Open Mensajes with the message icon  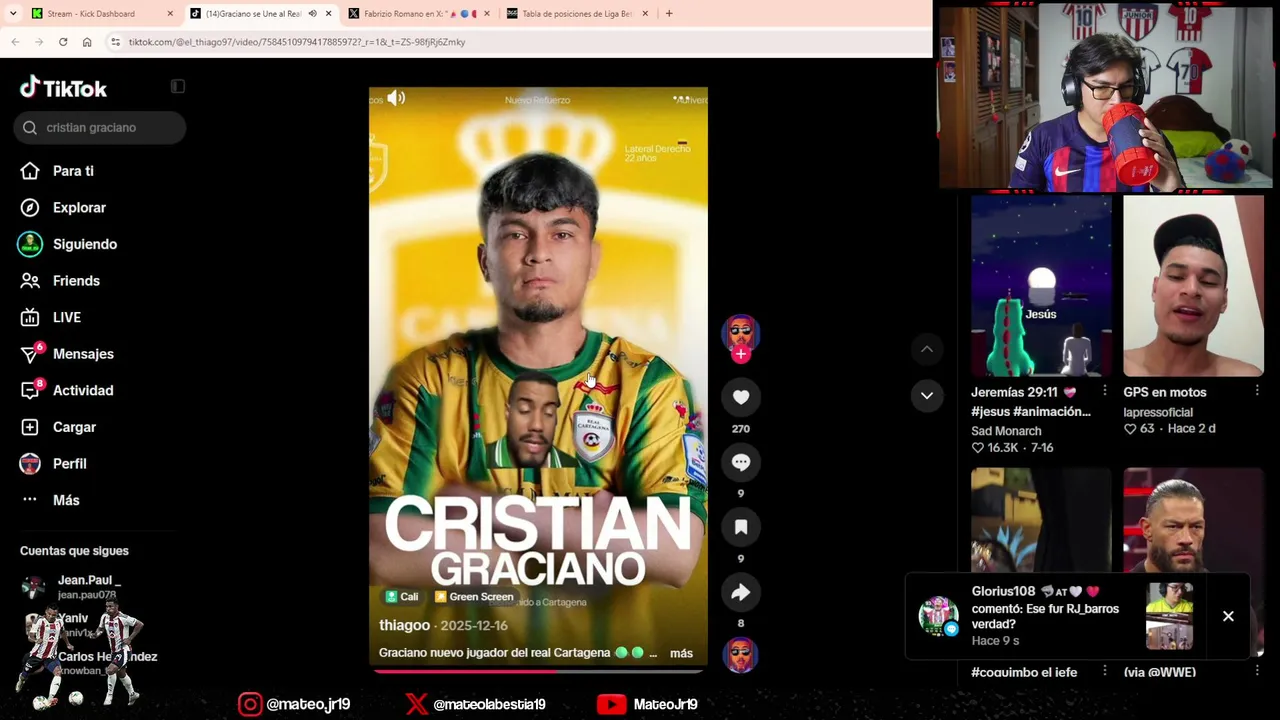click(31, 354)
